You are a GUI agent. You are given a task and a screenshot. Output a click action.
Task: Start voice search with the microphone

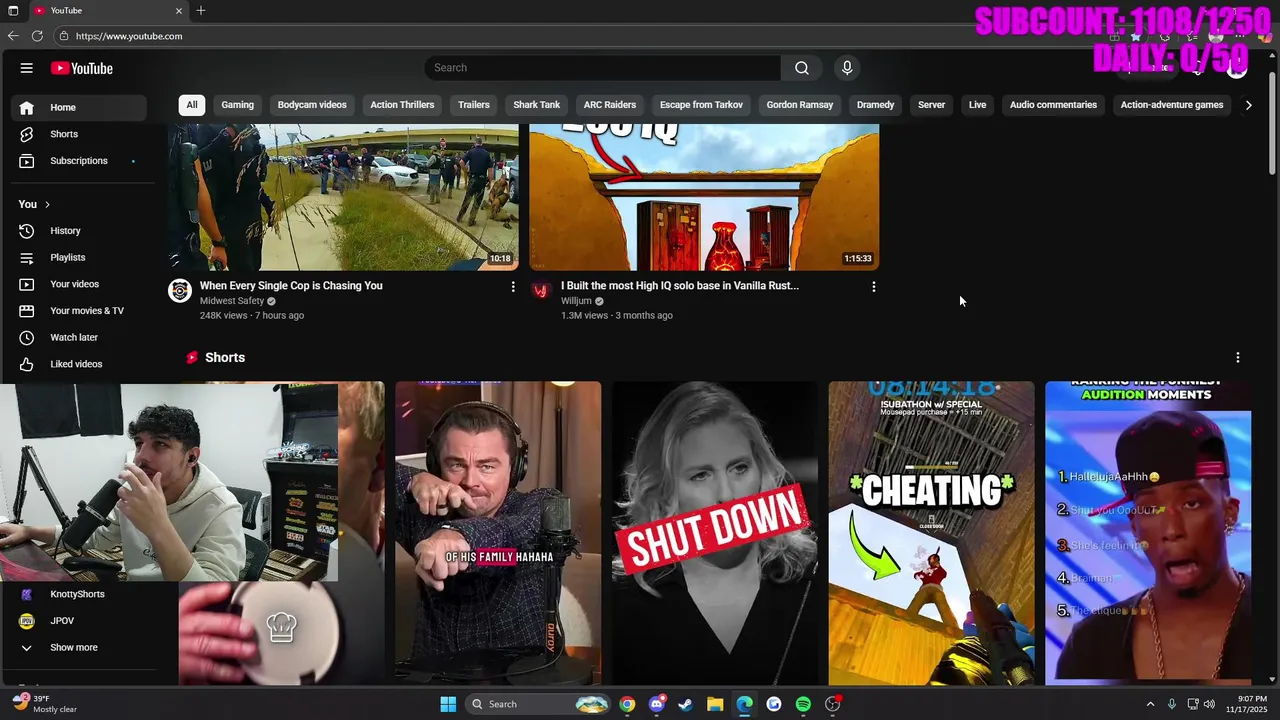click(847, 68)
